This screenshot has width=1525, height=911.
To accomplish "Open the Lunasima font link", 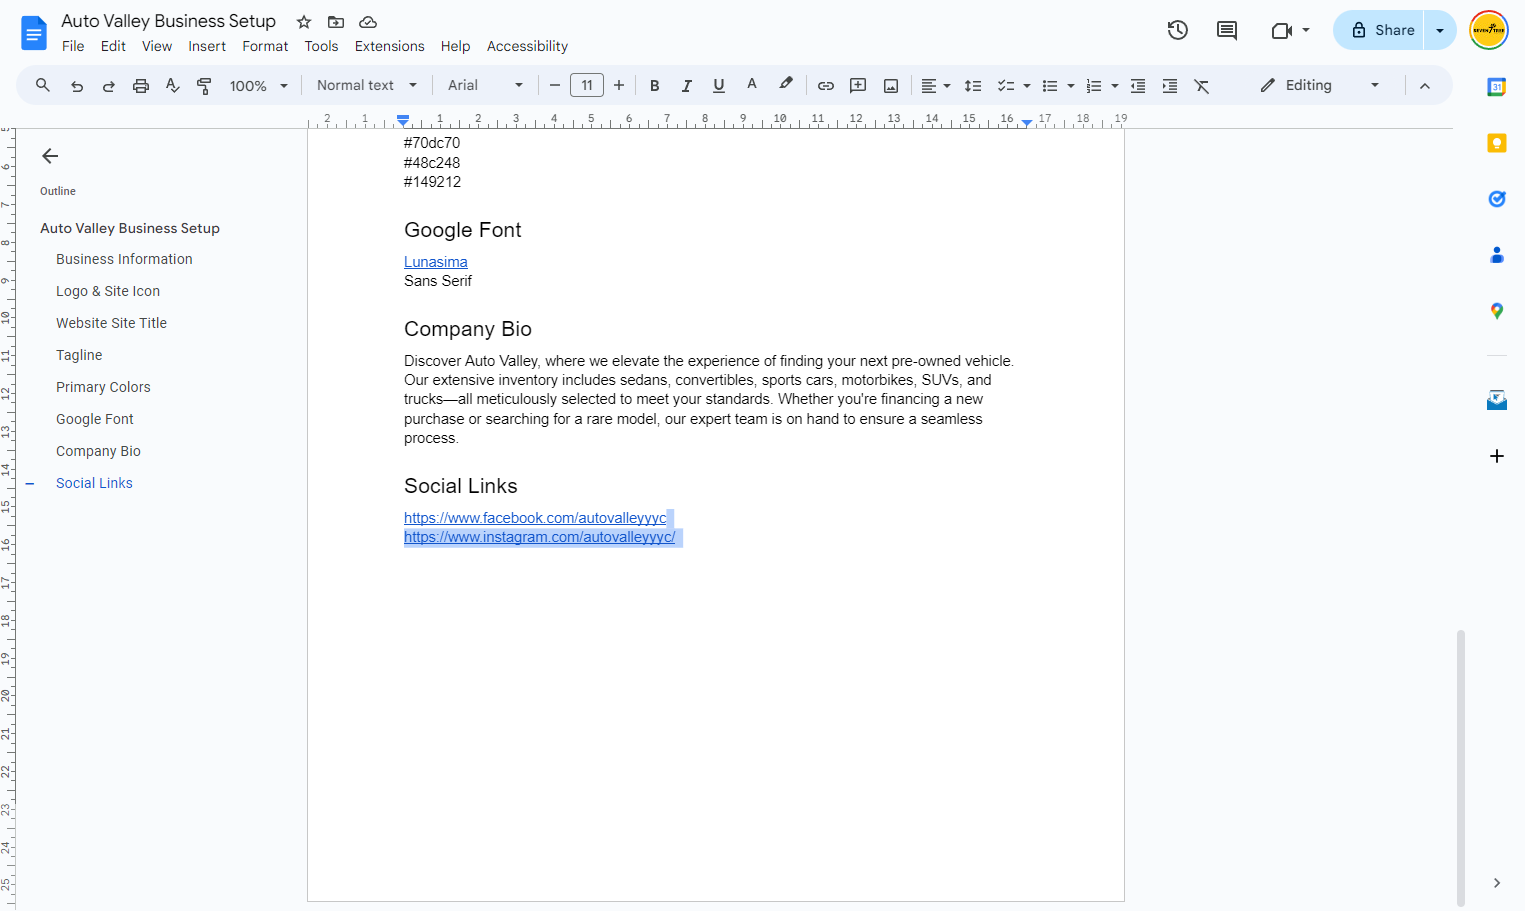I will 436,262.
